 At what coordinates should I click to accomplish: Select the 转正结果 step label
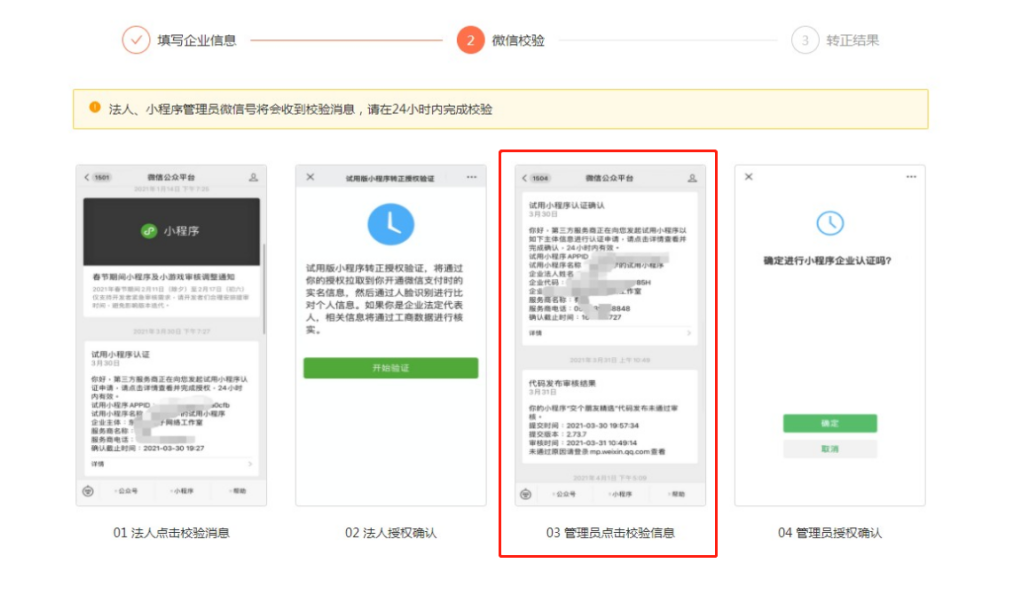point(852,40)
